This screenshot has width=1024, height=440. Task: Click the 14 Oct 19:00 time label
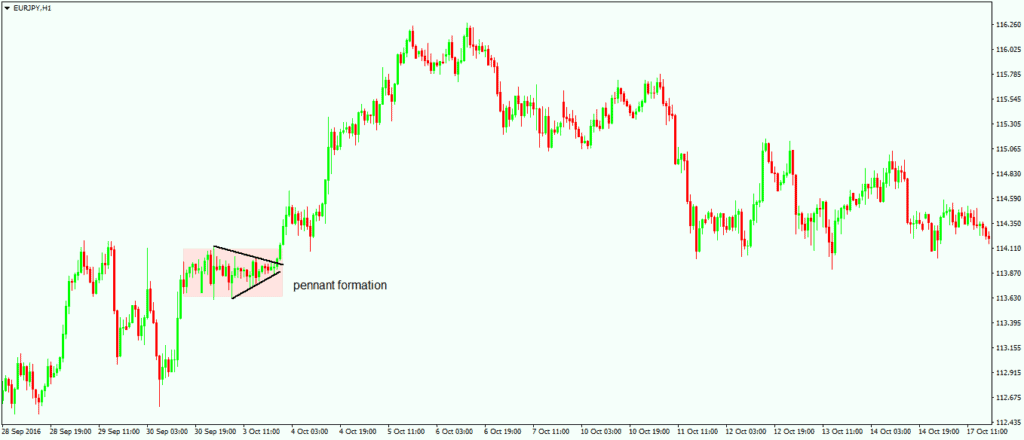[x=940, y=432]
